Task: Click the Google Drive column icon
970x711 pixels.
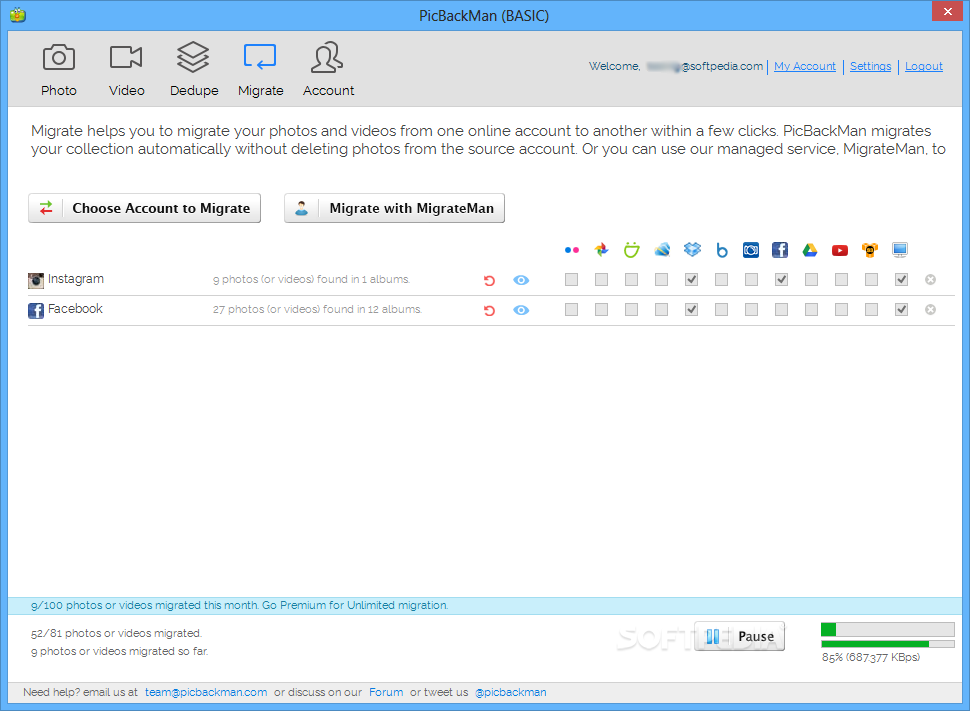Action: pyautogui.click(x=810, y=250)
